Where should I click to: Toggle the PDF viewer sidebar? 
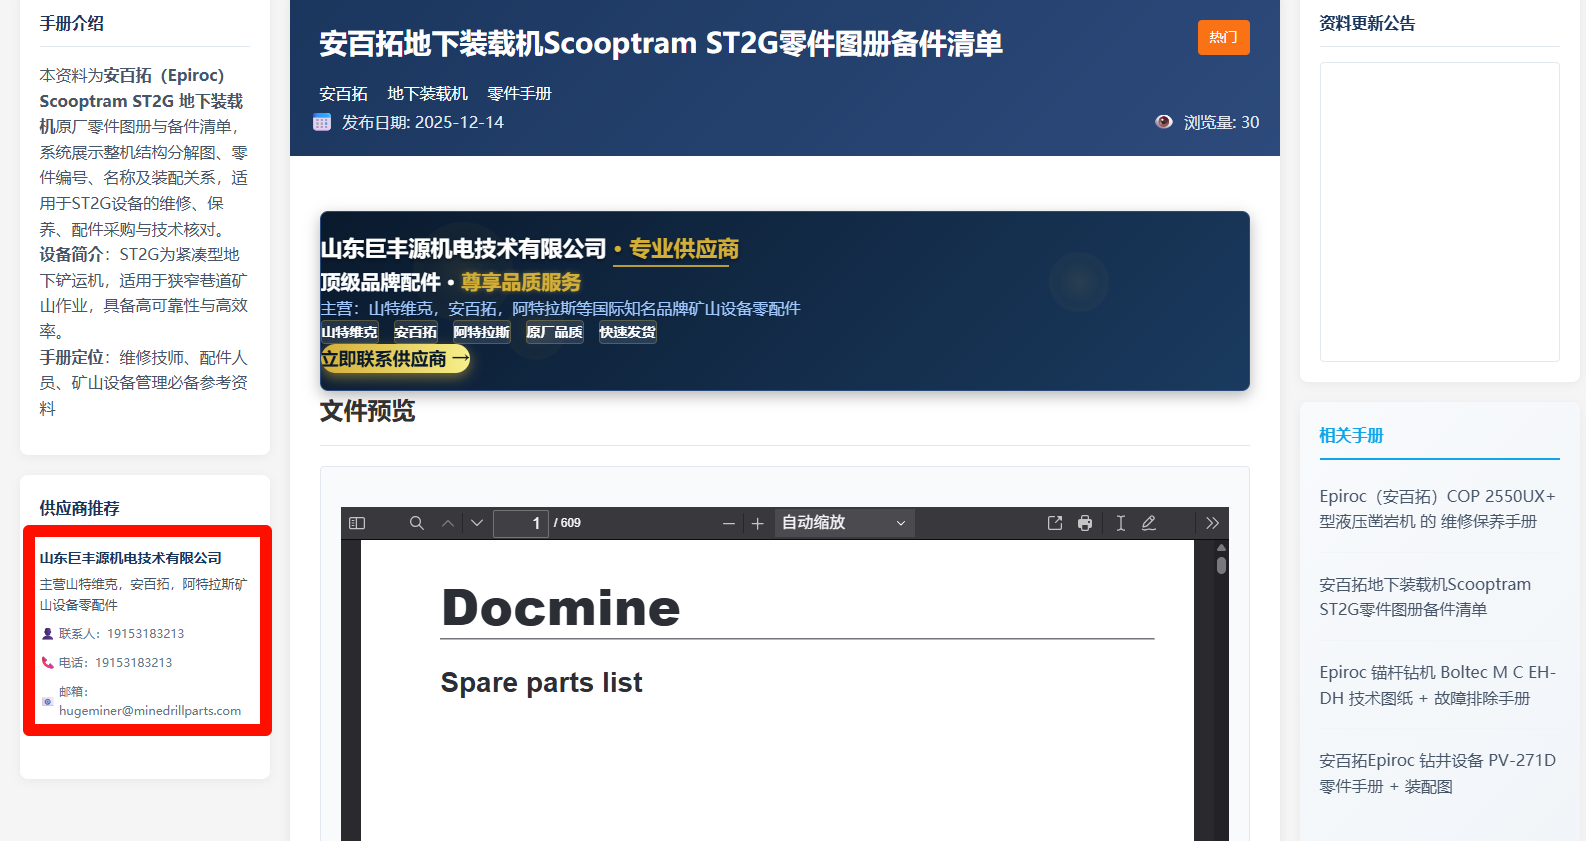pos(357,523)
